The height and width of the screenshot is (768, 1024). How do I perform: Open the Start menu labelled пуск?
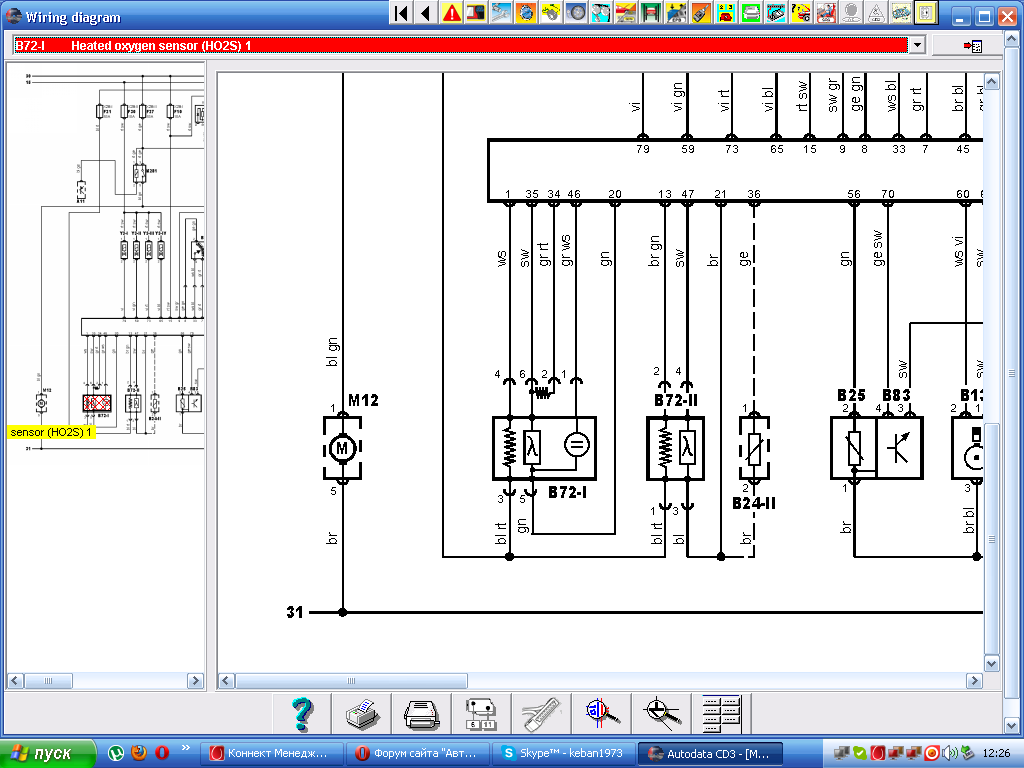[48, 753]
